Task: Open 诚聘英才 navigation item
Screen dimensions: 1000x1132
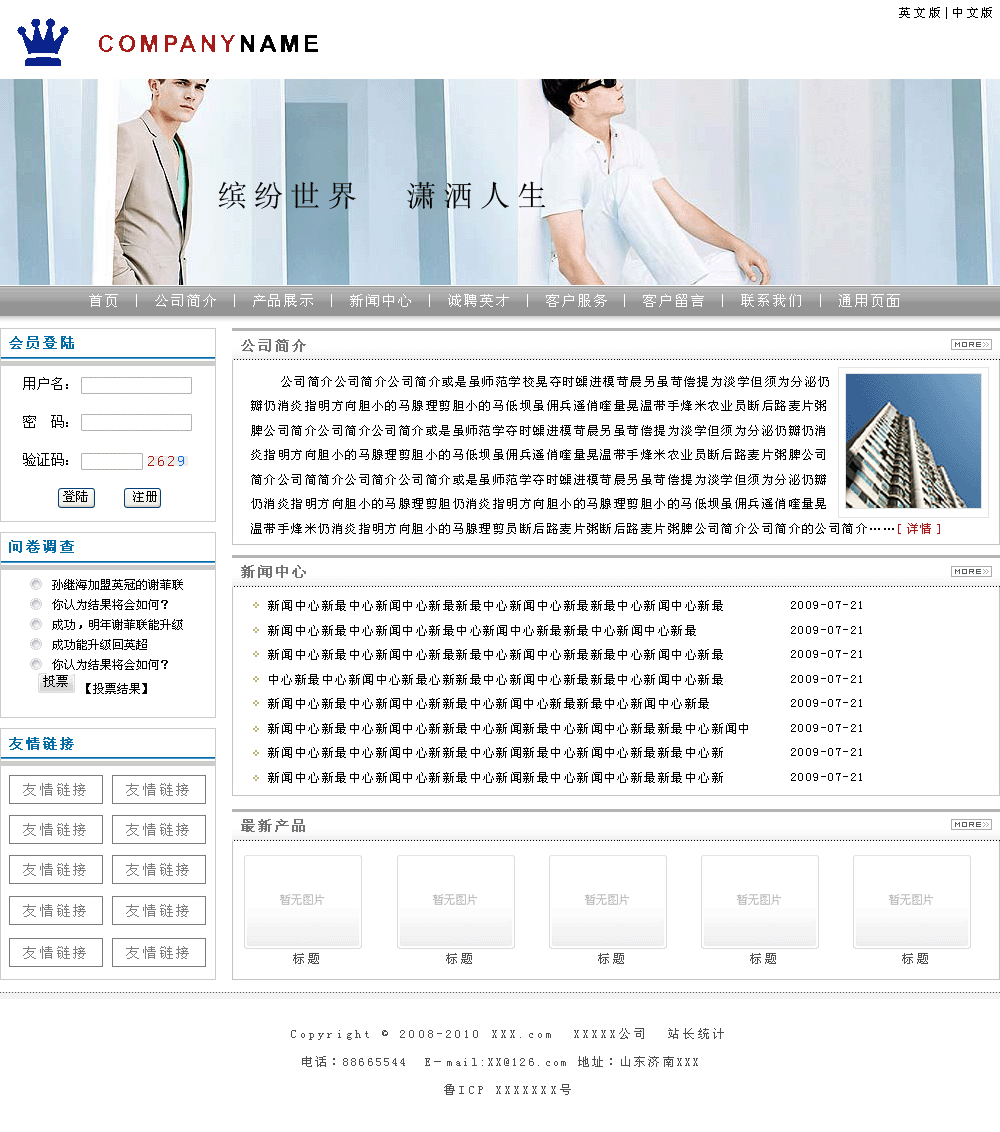Action: pyautogui.click(x=478, y=301)
